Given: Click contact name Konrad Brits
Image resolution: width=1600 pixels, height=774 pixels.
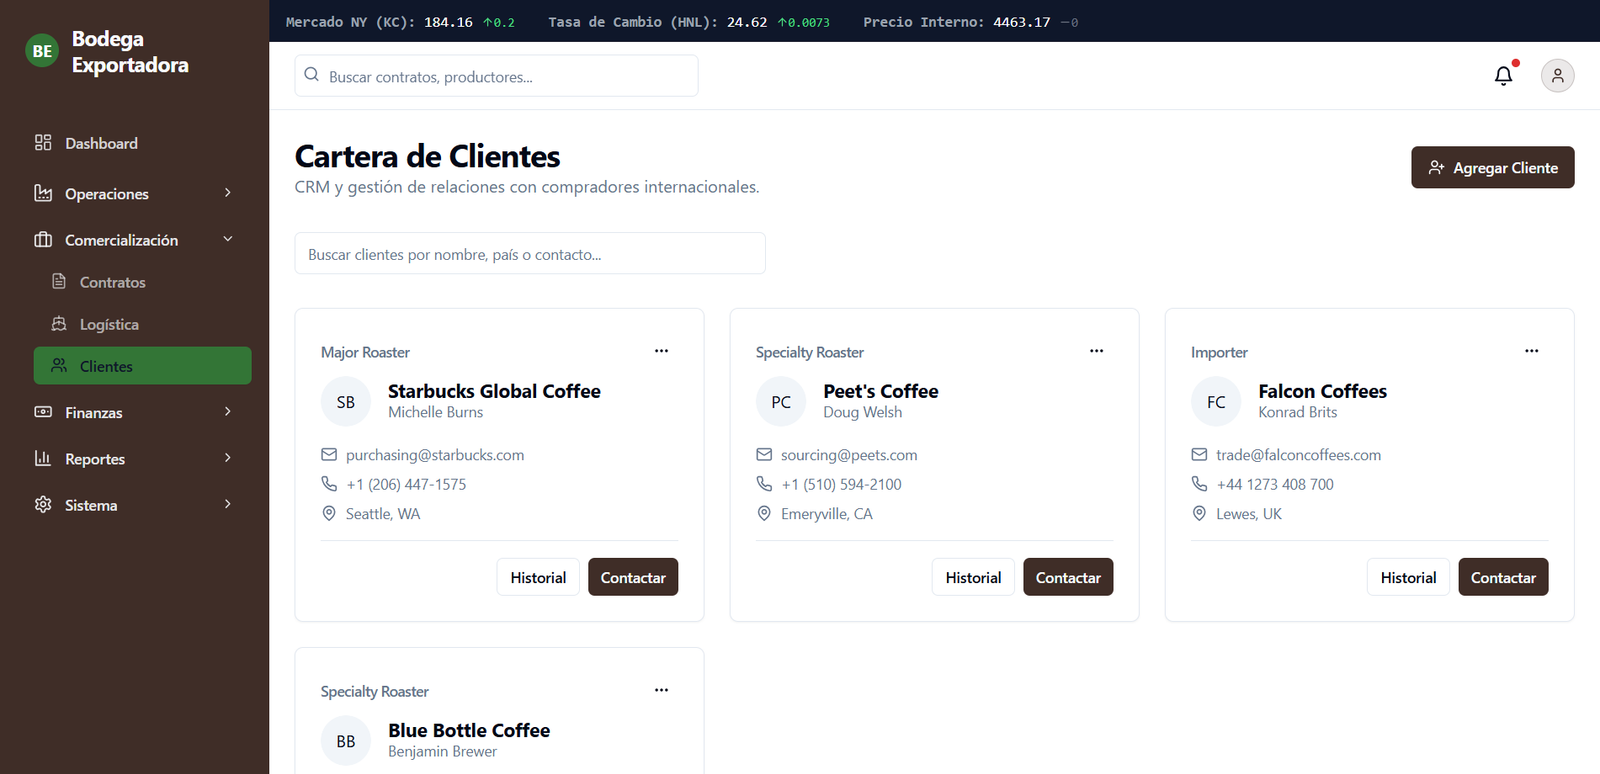Looking at the screenshot, I should 1297,412.
